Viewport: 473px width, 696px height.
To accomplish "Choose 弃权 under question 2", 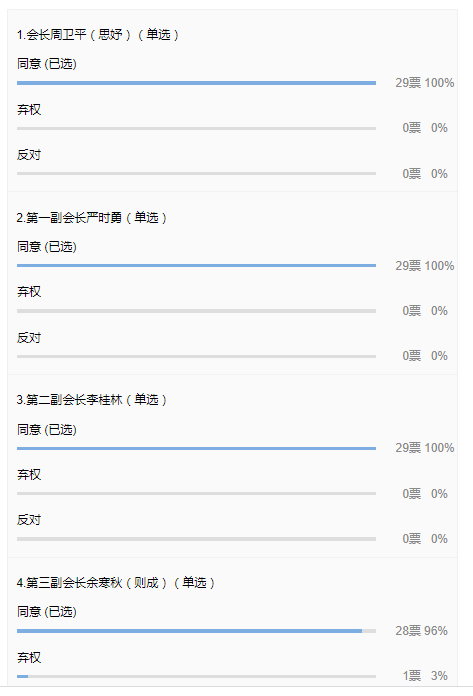I will (29, 292).
